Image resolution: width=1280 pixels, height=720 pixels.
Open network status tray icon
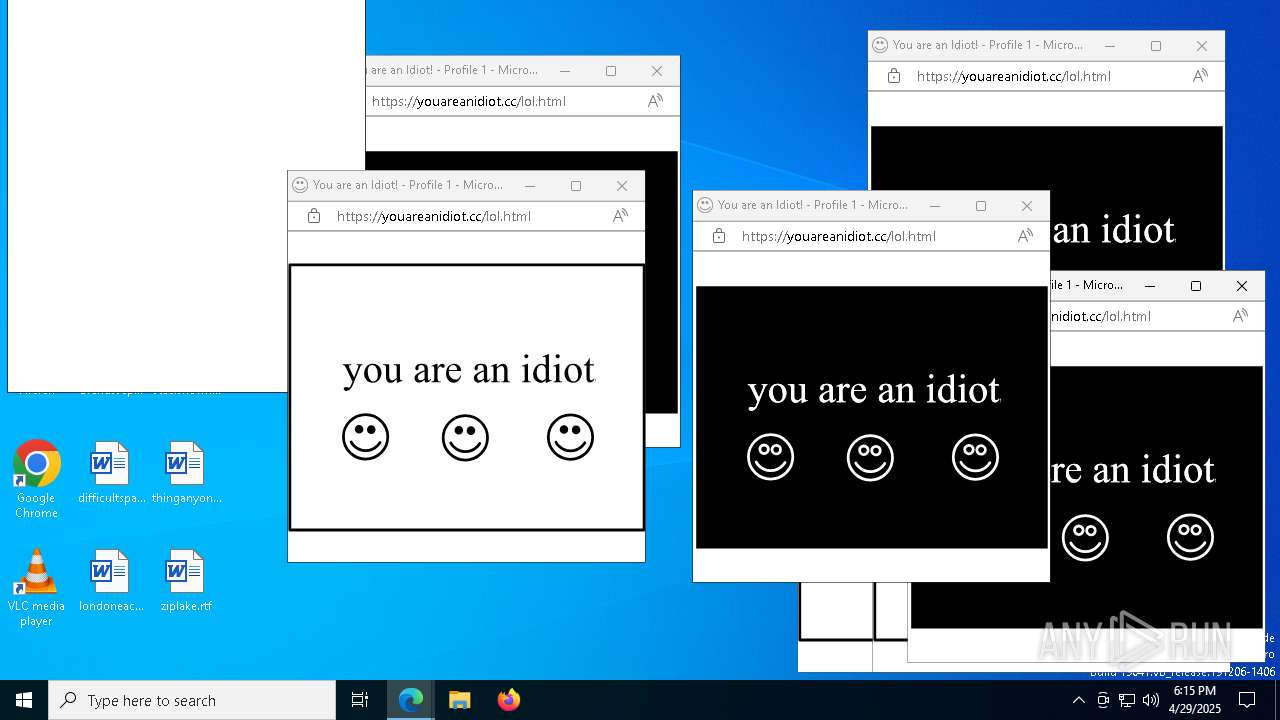coord(1127,700)
